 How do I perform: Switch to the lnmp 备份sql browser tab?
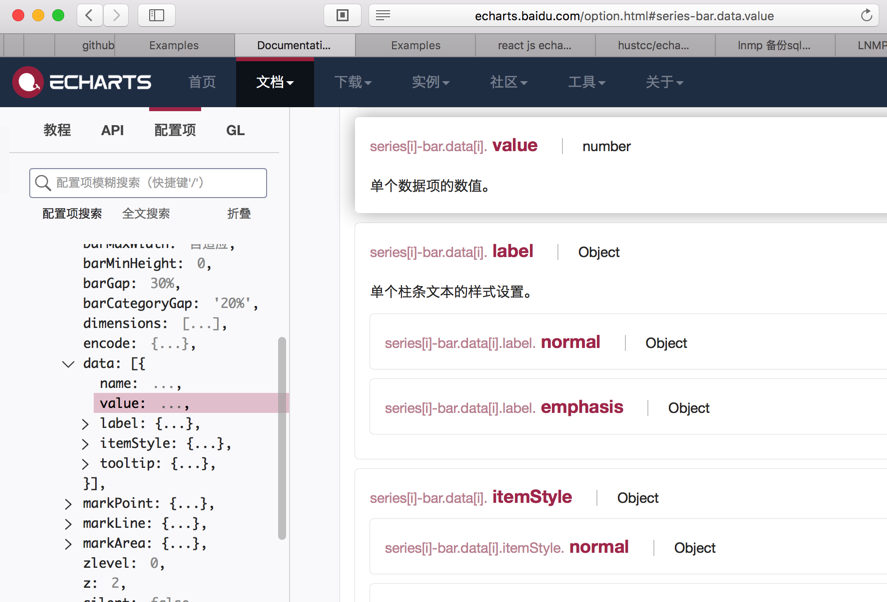[x=774, y=45]
